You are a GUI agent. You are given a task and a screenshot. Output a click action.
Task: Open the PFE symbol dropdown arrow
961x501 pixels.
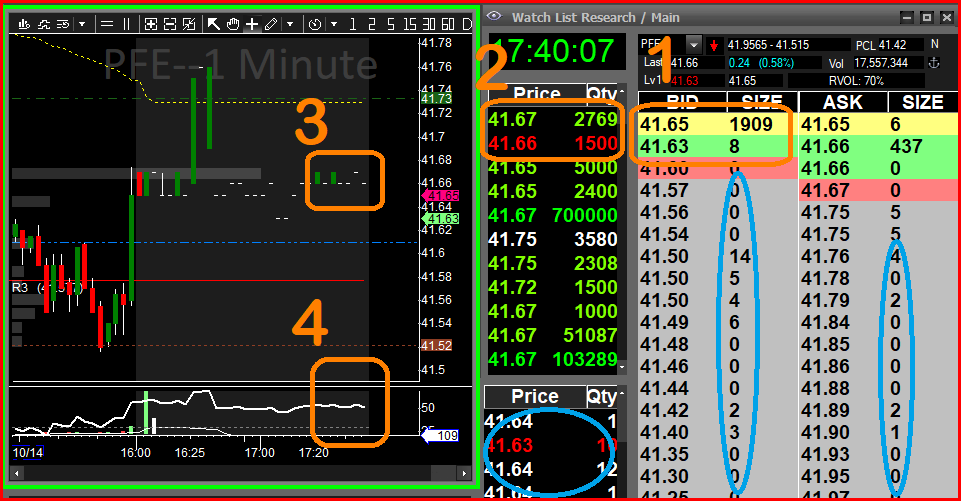click(693, 45)
